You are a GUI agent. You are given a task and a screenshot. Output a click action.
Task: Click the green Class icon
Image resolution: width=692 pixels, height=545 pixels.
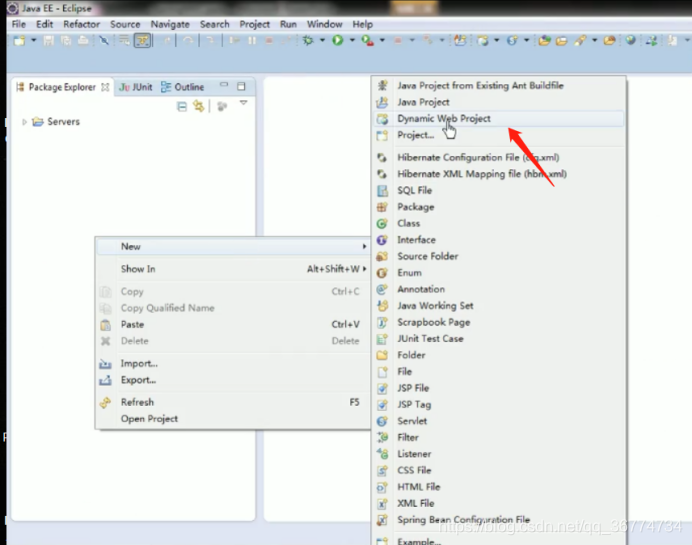point(382,224)
